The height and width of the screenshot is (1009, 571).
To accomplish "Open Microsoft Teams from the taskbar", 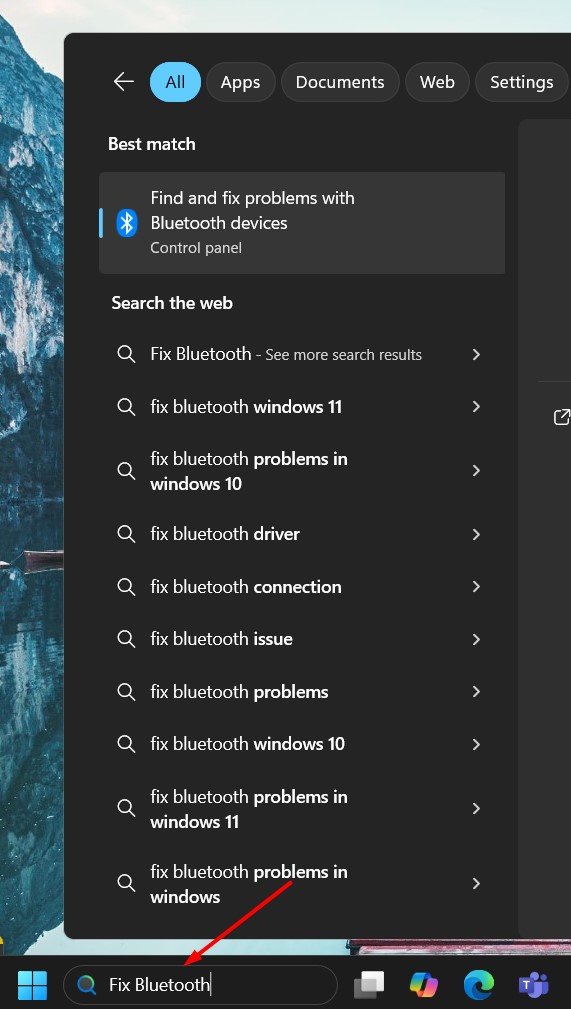I will pyautogui.click(x=534, y=985).
